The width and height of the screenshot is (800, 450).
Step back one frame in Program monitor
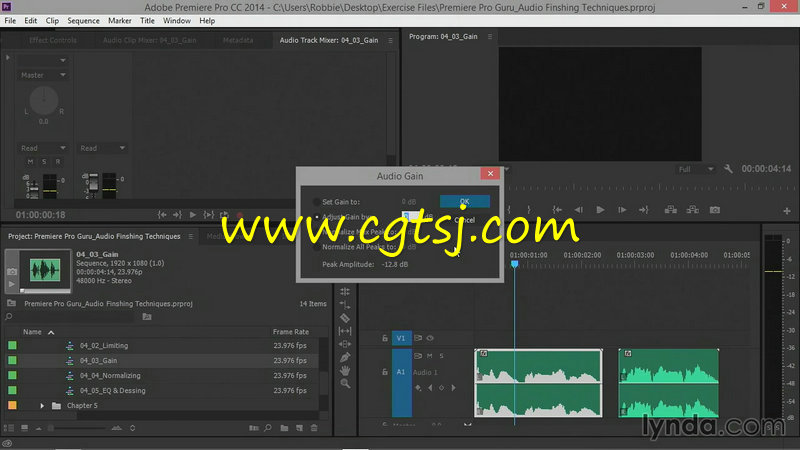(579, 210)
